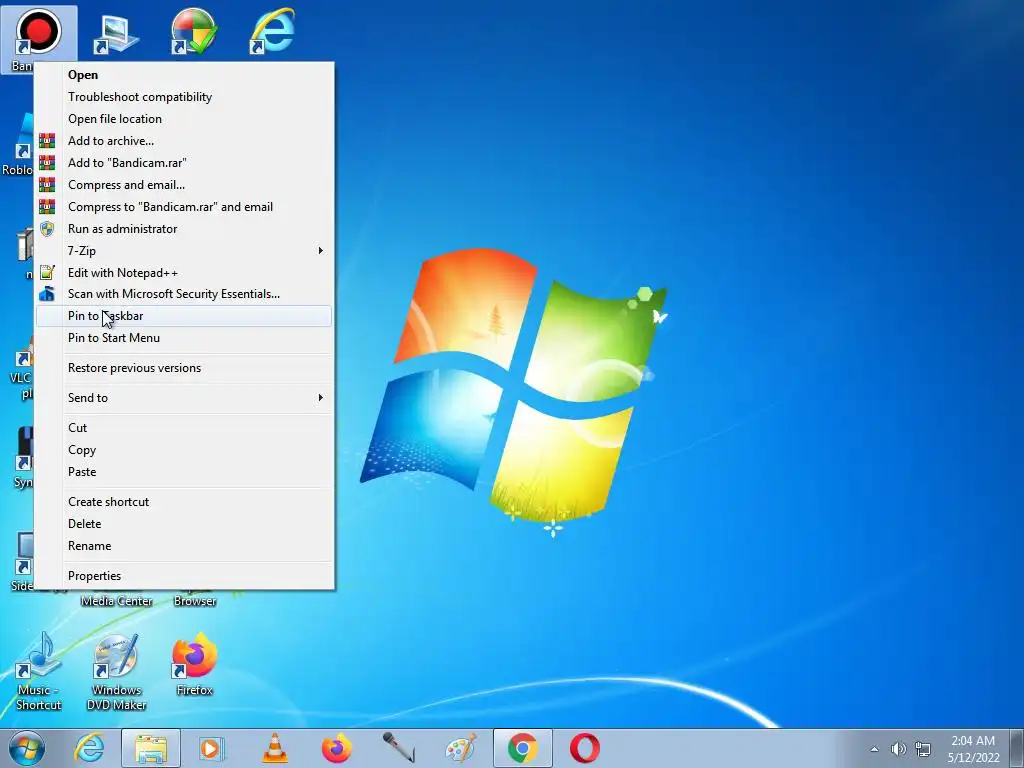Viewport: 1024px width, 768px height.
Task: Choose Paste from the context menu
Action: pos(184,472)
